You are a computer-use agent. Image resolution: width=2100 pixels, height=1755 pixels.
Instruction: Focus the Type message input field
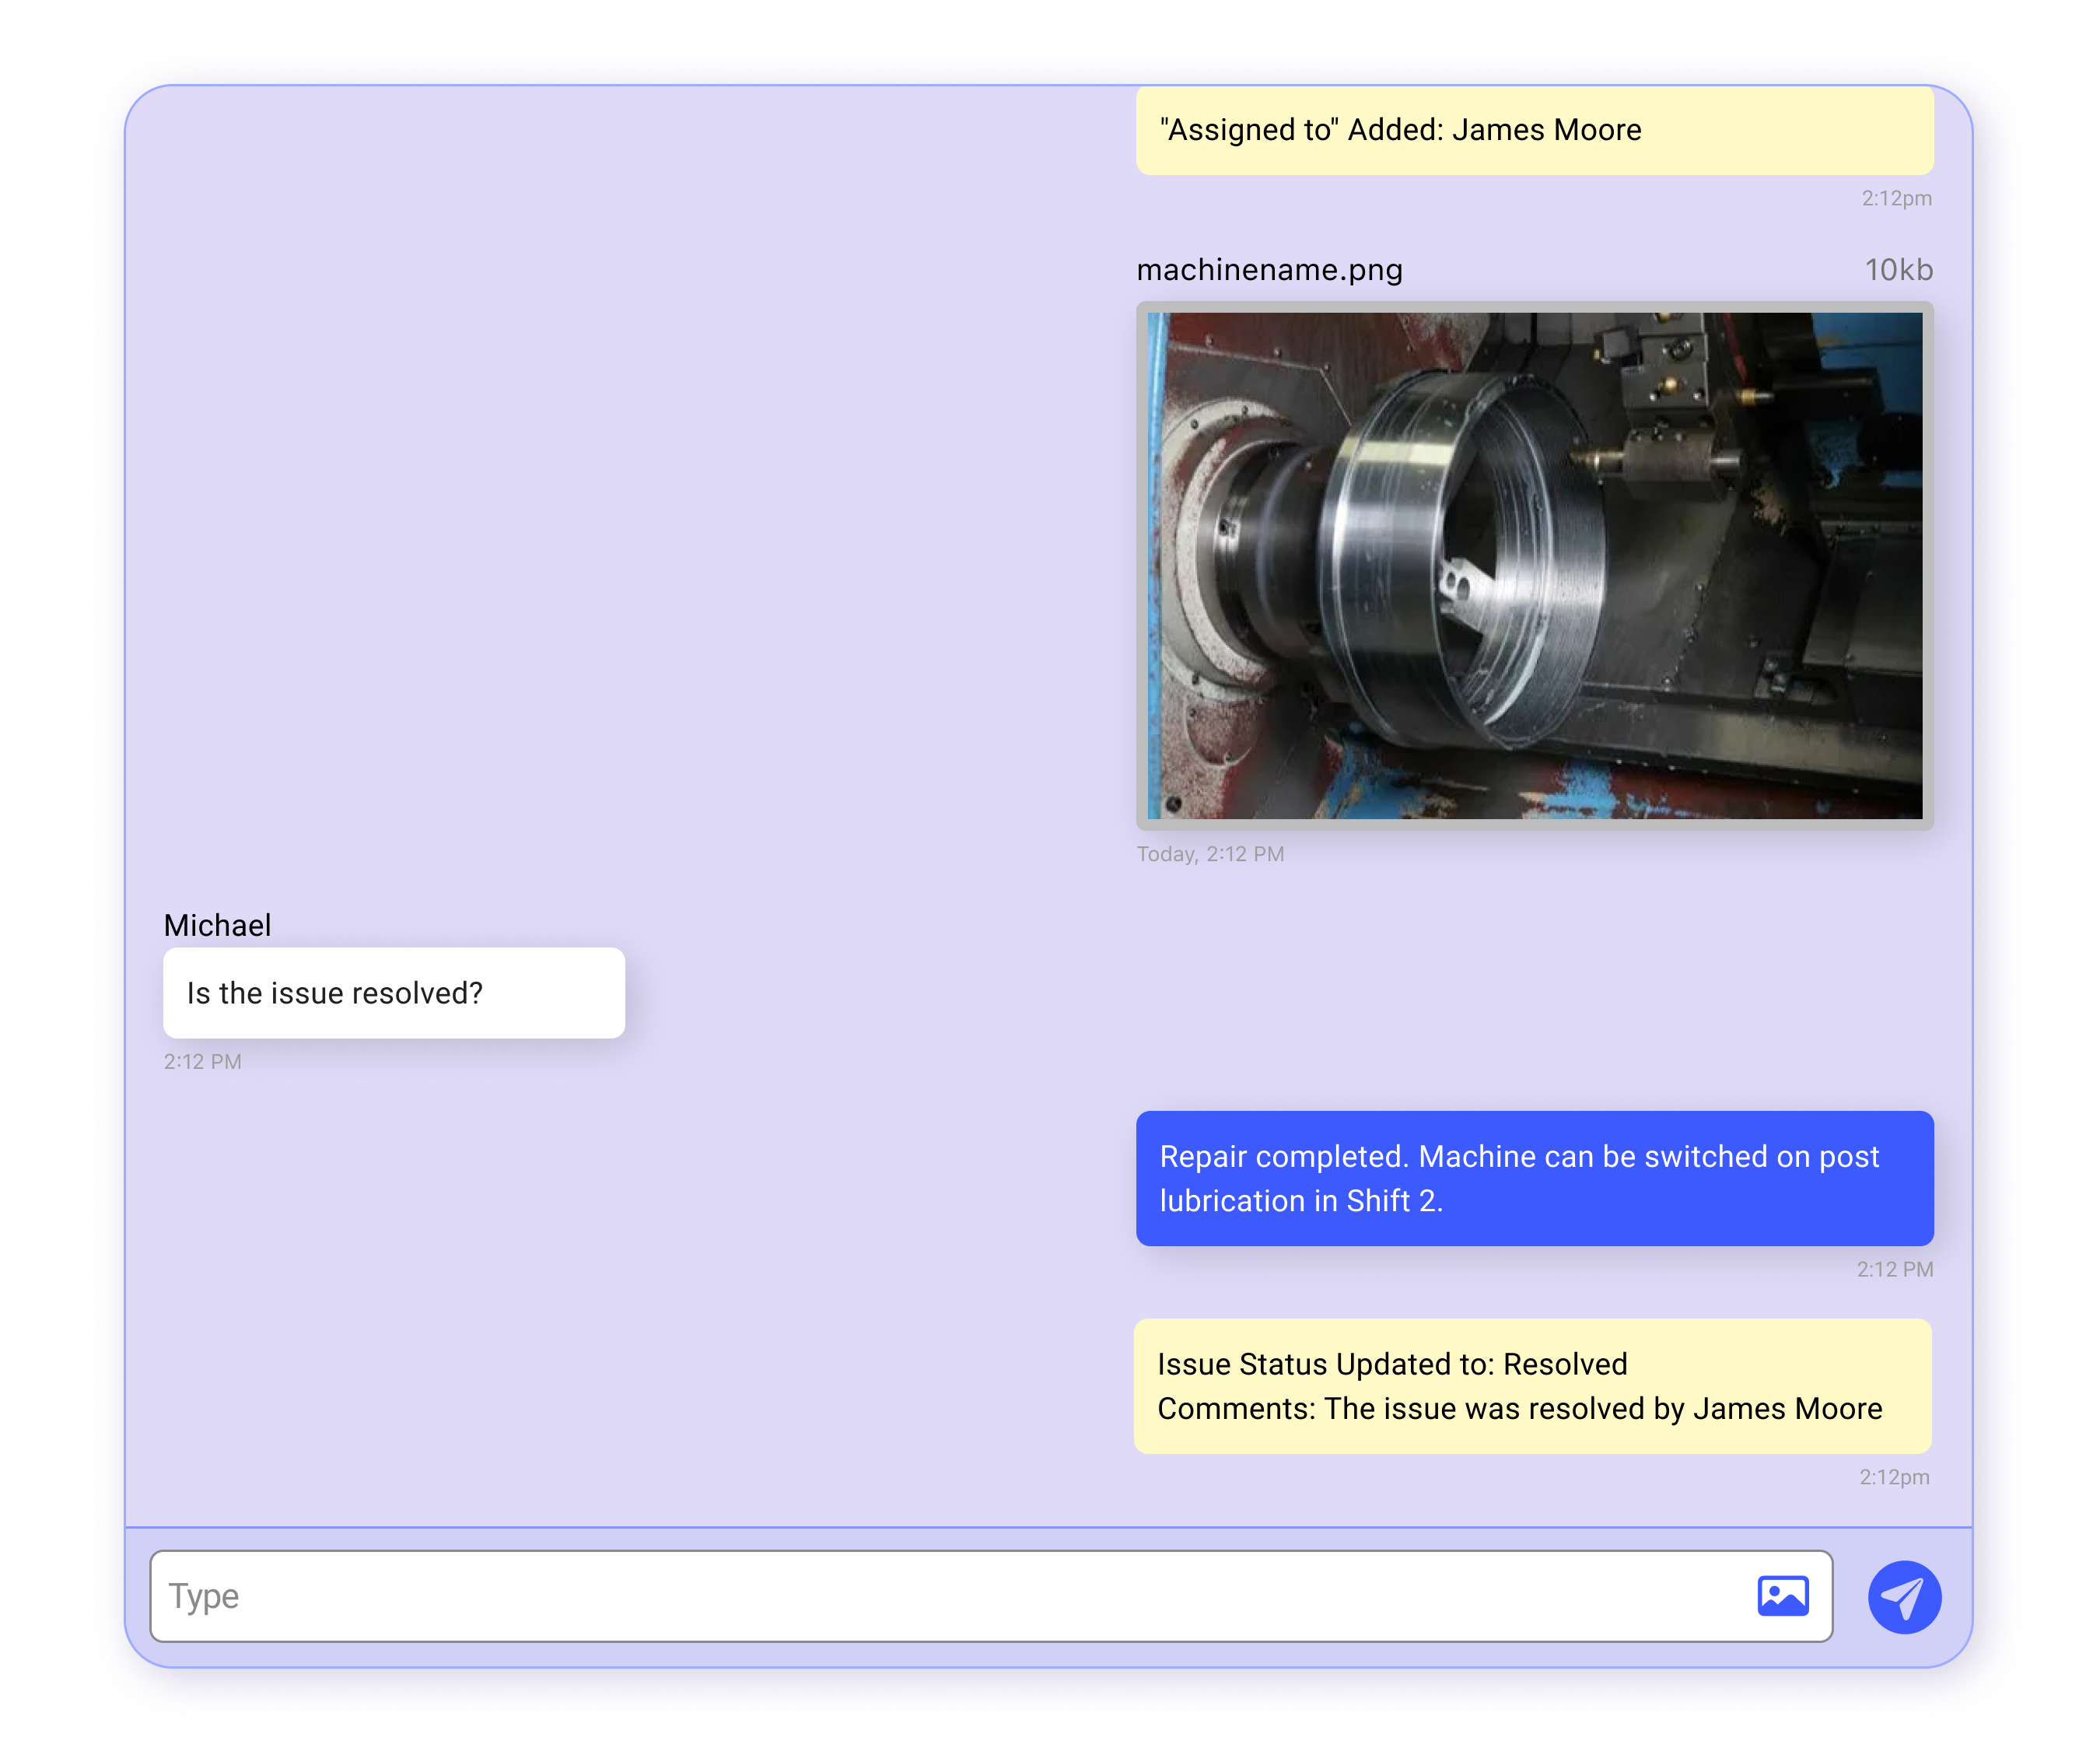[x=991, y=1596]
